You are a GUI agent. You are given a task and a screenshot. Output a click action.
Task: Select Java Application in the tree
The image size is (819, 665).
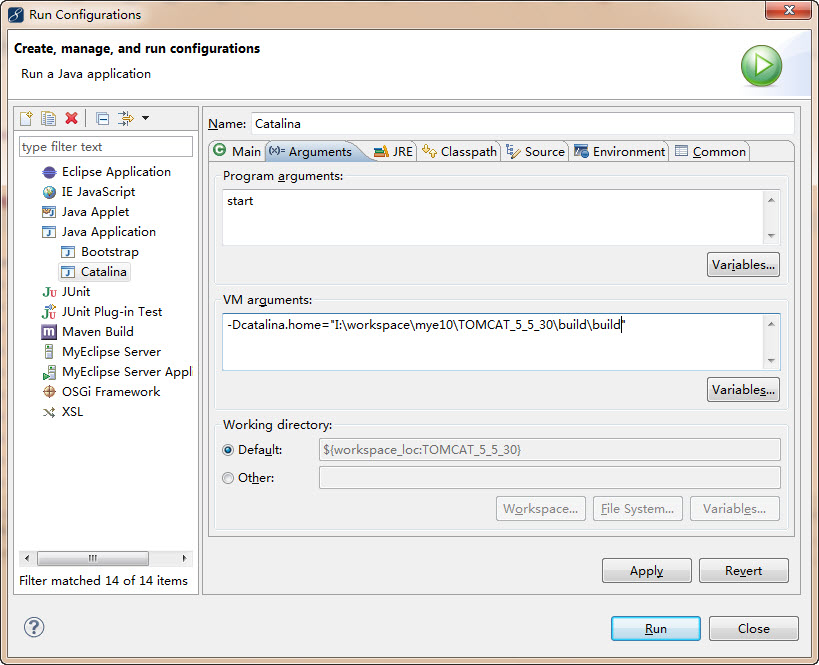pos(108,232)
